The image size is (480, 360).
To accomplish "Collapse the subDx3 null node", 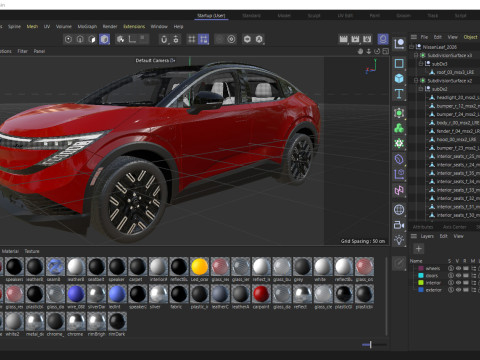I will coord(421,64).
